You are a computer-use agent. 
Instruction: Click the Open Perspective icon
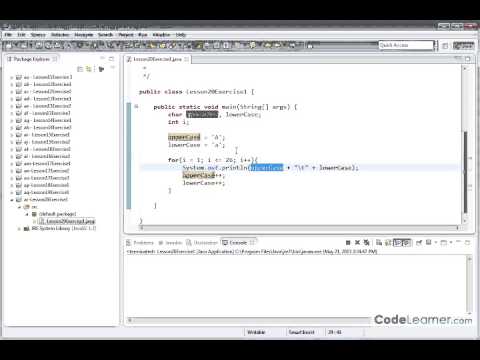click(445, 46)
